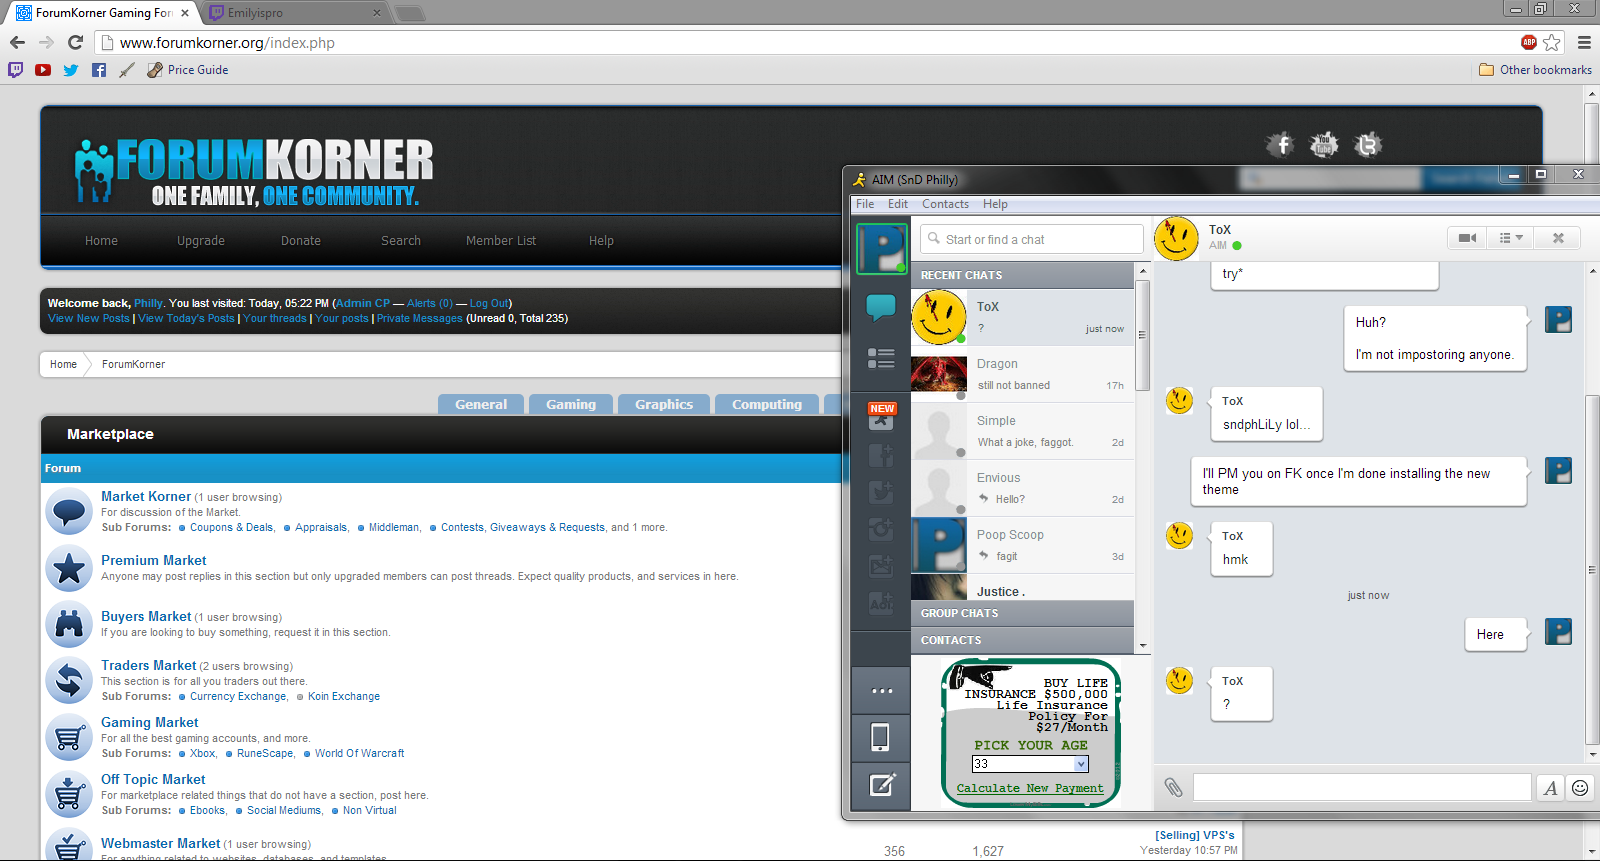Open Market Korner forum link
The height and width of the screenshot is (861, 1600).
pos(146,496)
